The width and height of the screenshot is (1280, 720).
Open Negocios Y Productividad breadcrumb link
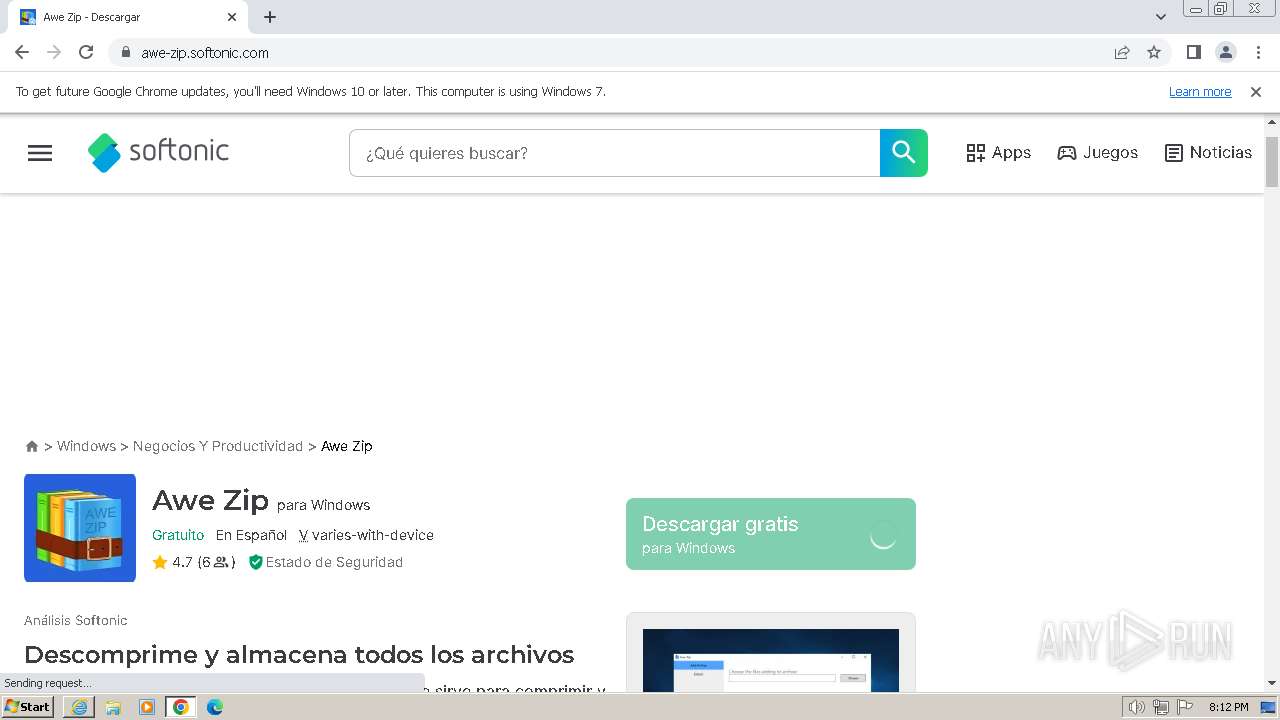pyautogui.click(x=218, y=446)
